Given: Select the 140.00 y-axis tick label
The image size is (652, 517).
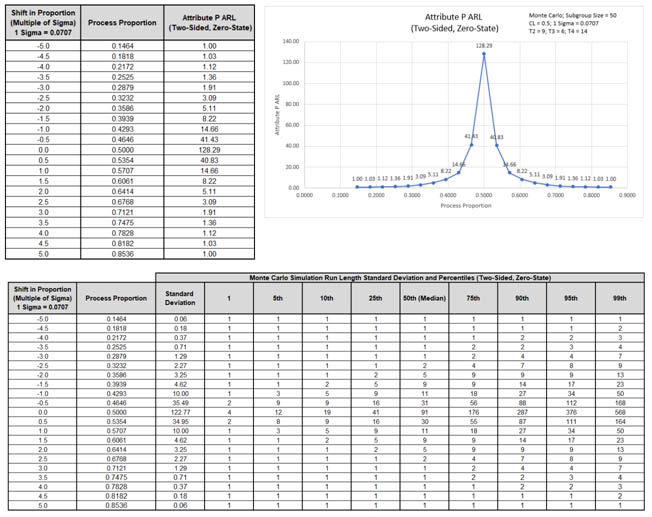Looking at the screenshot, I should coord(292,41).
